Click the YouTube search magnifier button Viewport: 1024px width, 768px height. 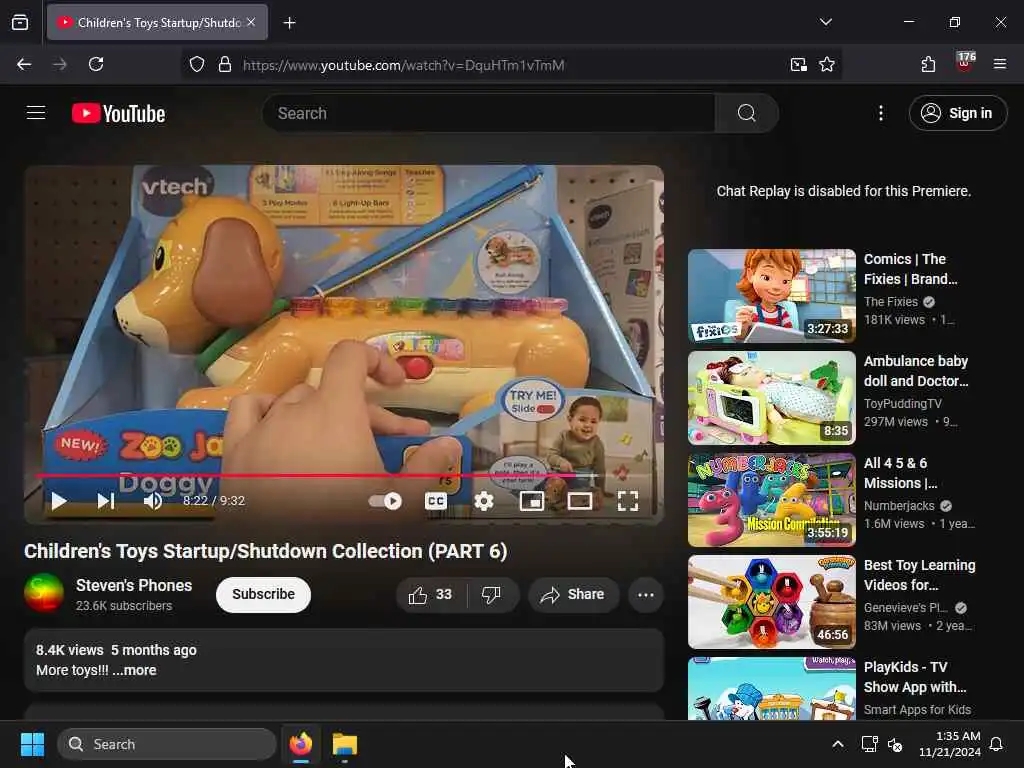click(746, 113)
